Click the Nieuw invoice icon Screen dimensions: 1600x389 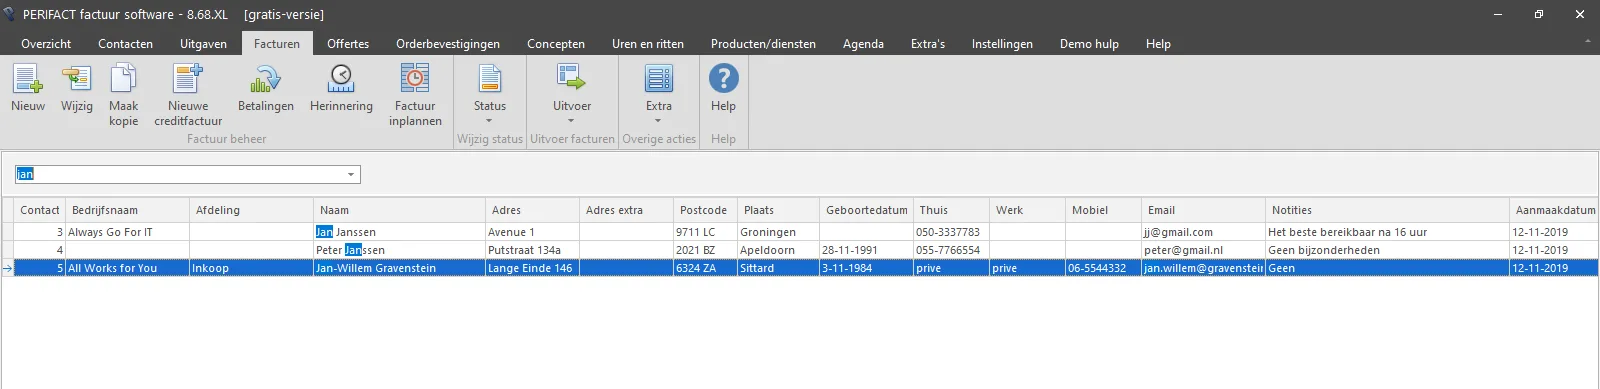pos(28,79)
